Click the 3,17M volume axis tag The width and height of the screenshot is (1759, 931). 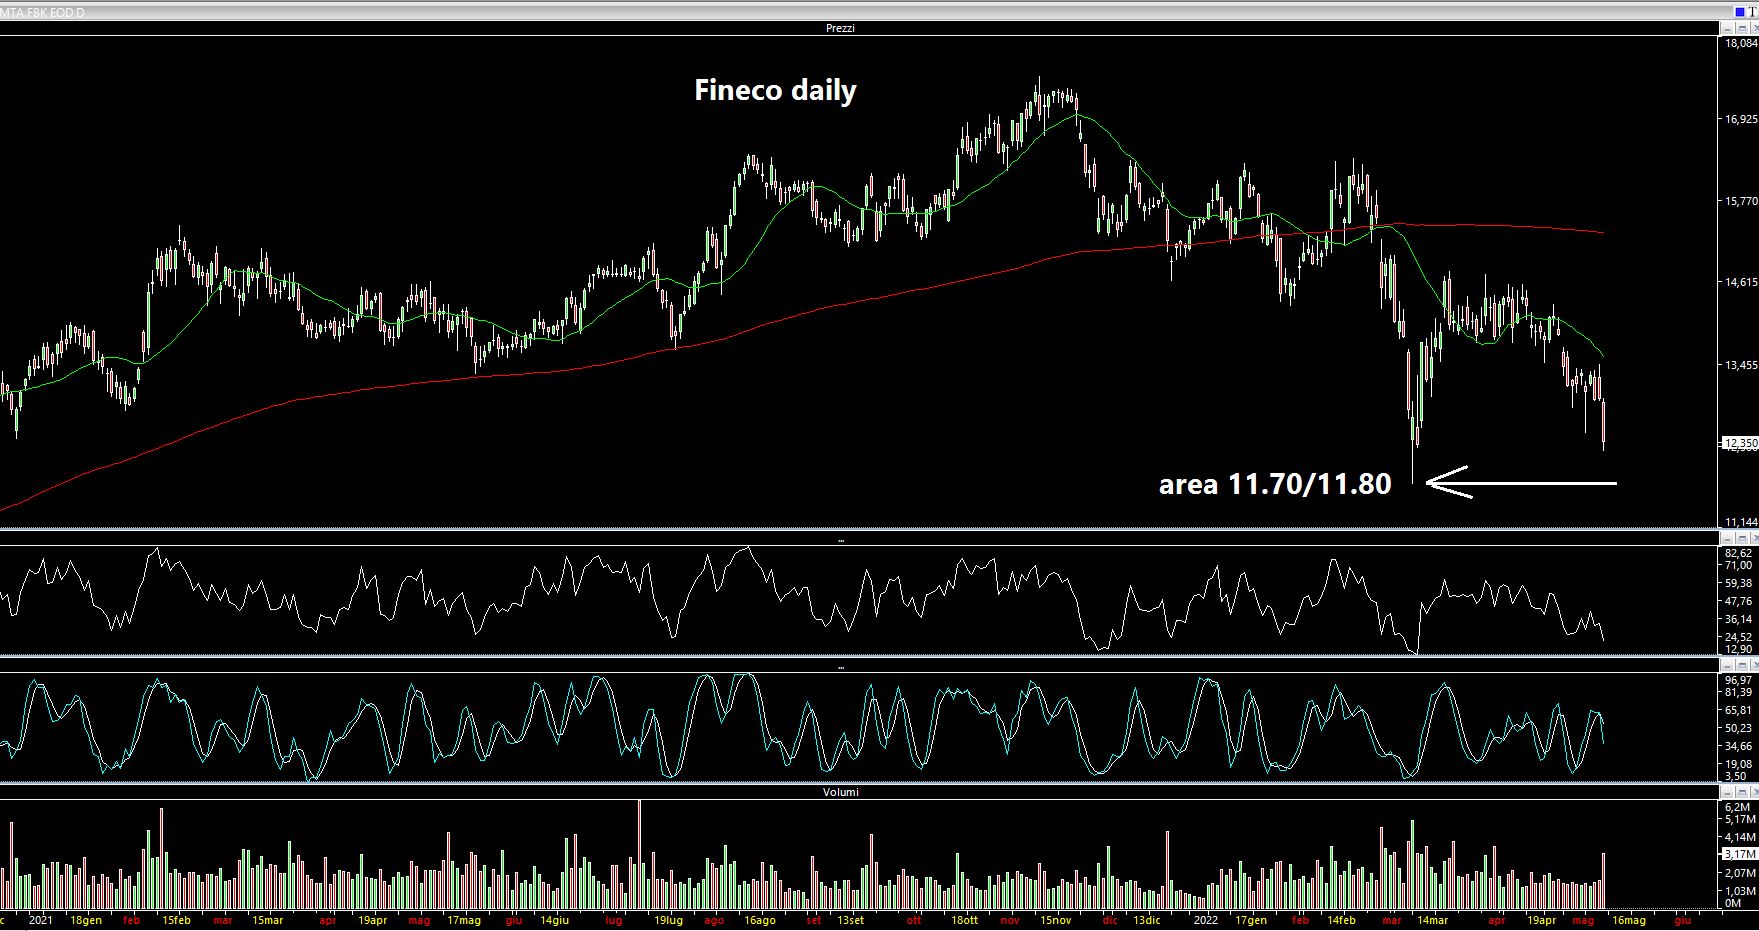pyautogui.click(x=1741, y=854)
